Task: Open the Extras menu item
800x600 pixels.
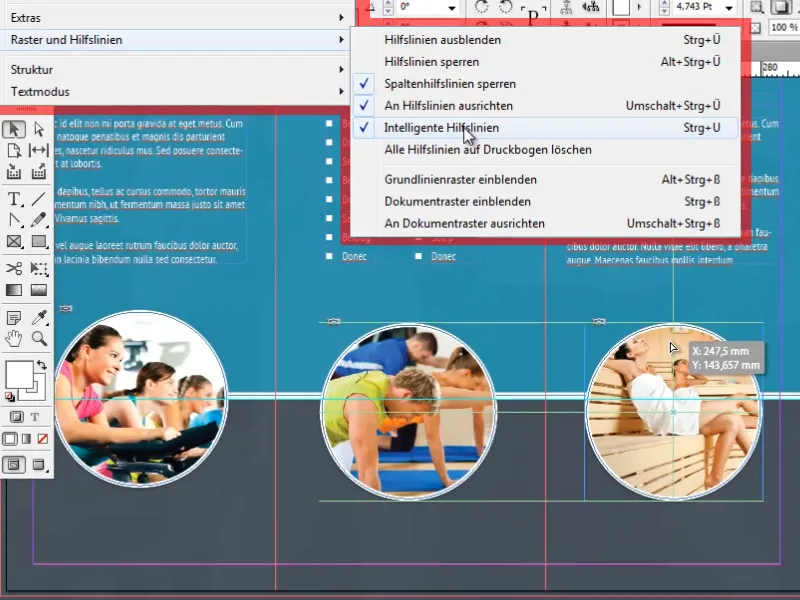Action: pos(176,18)
